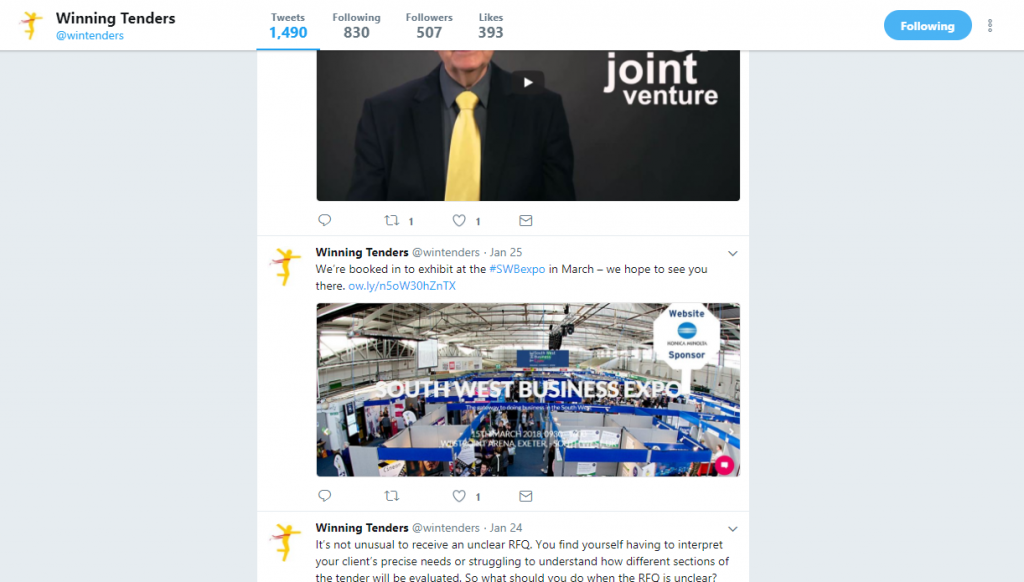
Task: Play the joint venture video
Action: point(528,82)
